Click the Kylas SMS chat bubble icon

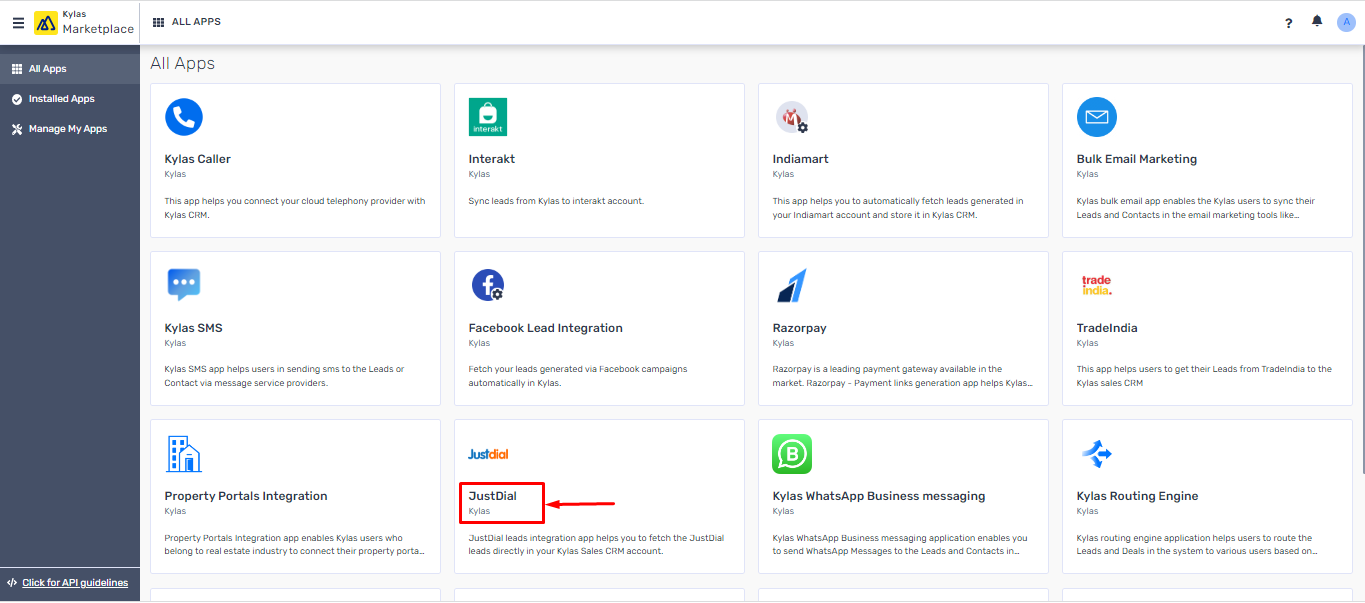[x=184, y=285]
